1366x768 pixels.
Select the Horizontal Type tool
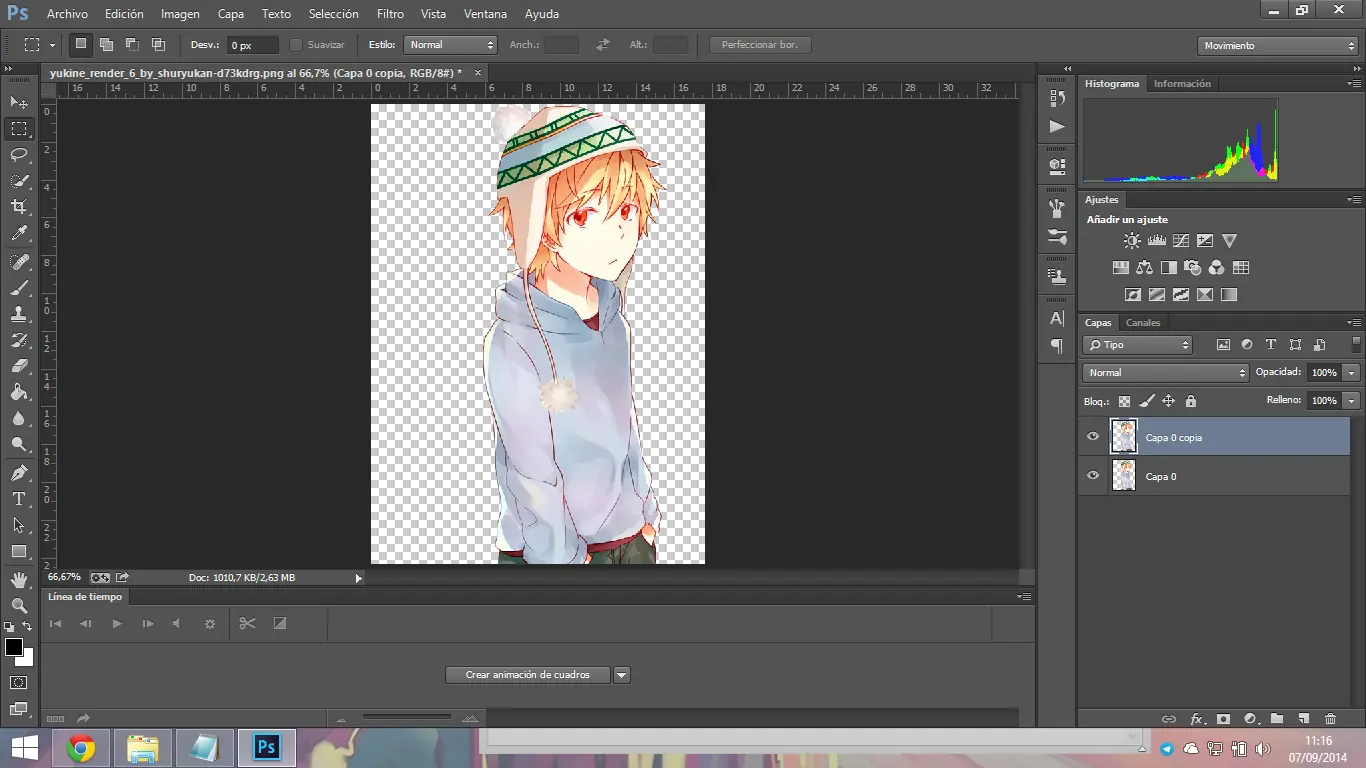pyautogui.click(x=19, y=498)
